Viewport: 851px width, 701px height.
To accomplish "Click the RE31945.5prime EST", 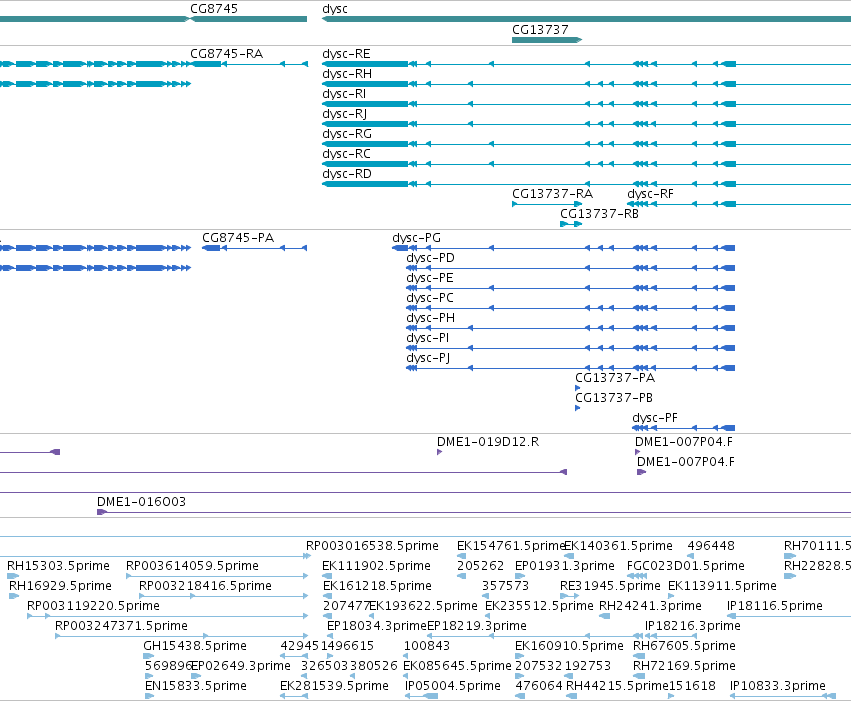I will [610, 586].
